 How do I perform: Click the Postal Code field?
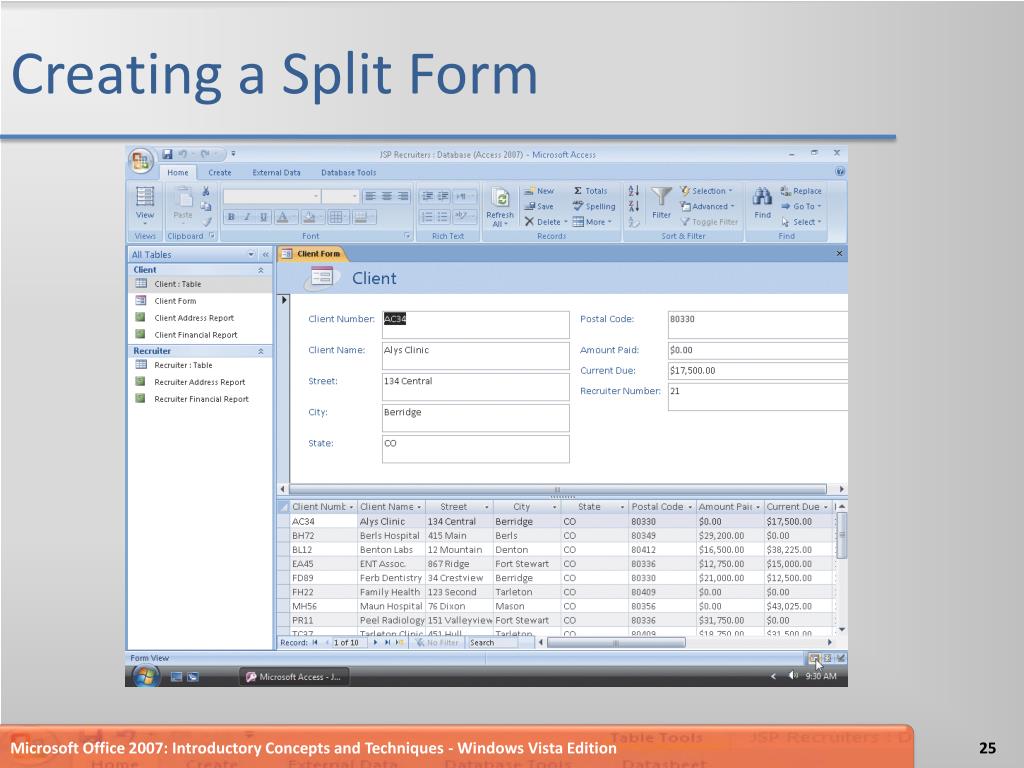click(758, 325)
